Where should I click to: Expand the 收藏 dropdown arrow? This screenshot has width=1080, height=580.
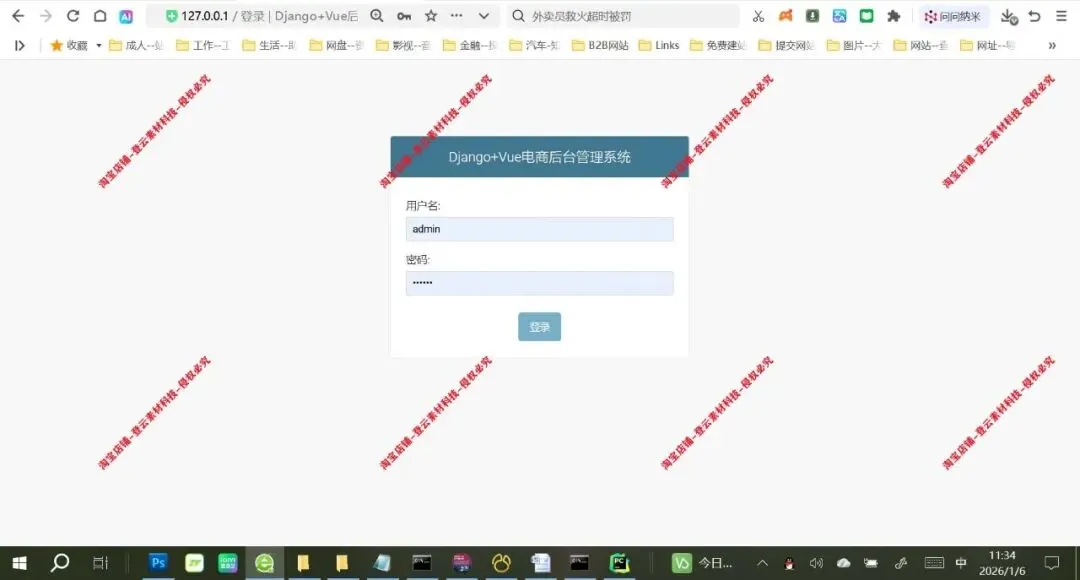[x=98, y=45]
